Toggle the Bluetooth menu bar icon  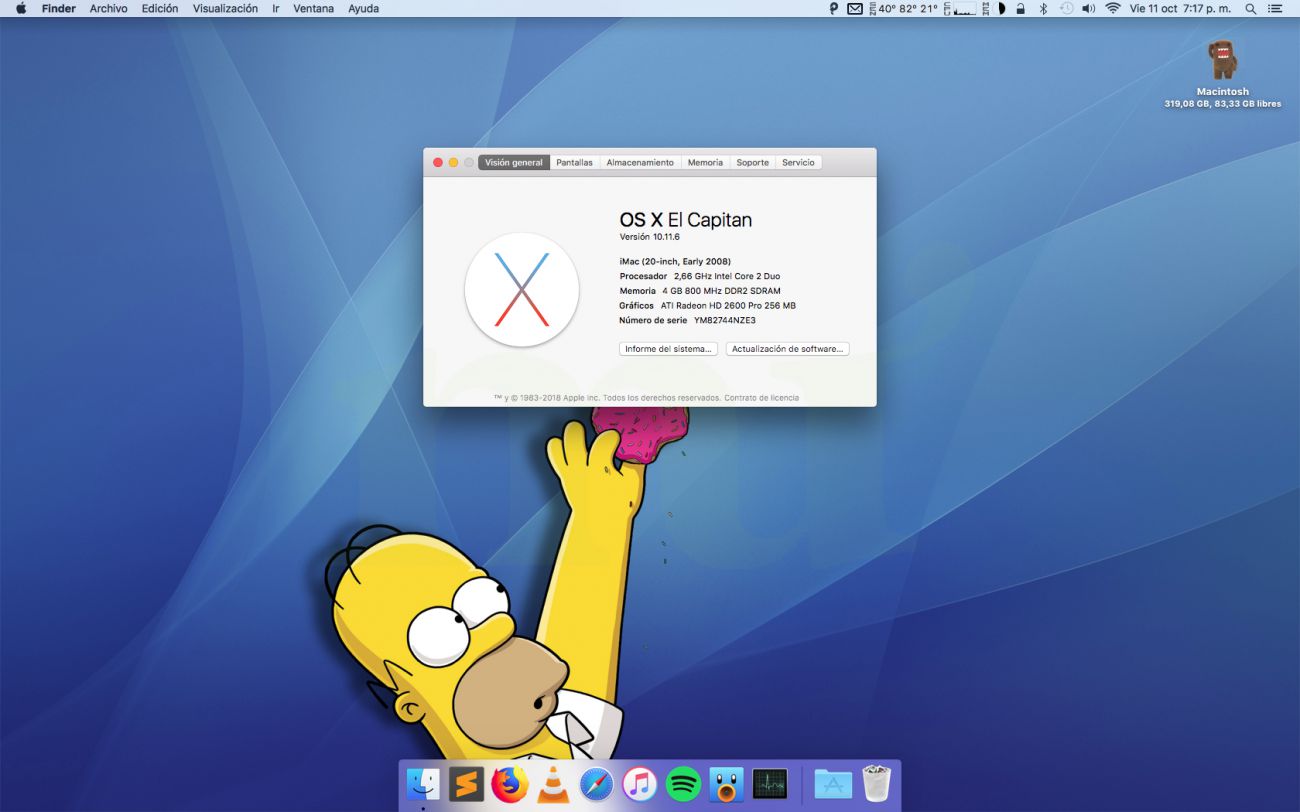(x=1042, y=9)
